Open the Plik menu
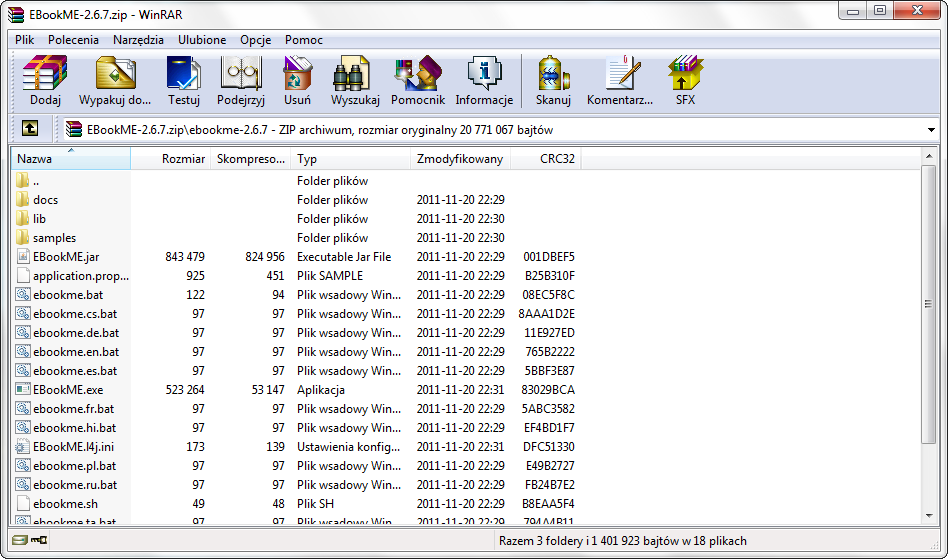Image resolution: width=948 pixels, height=559 pixels. coord(24,40)
